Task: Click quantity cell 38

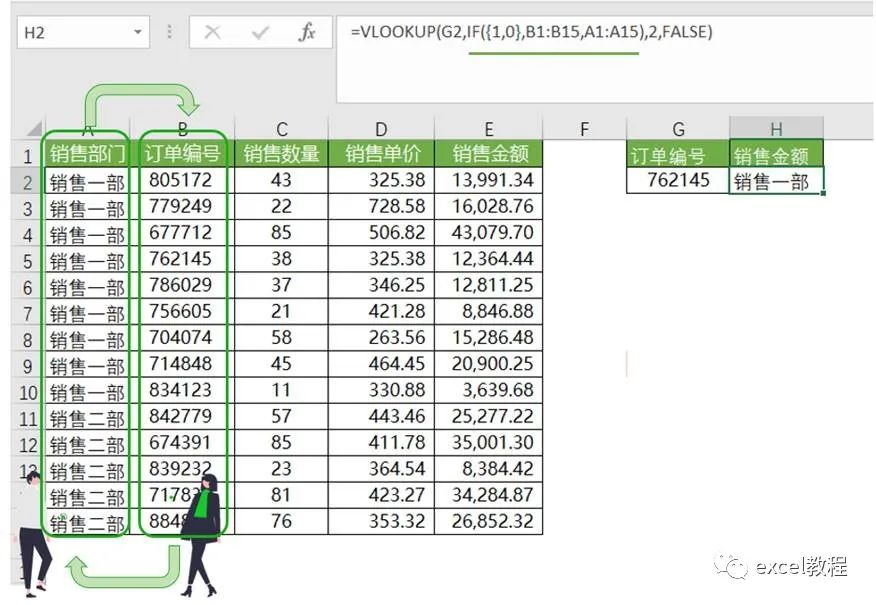Action: click(x=282, y=259)
